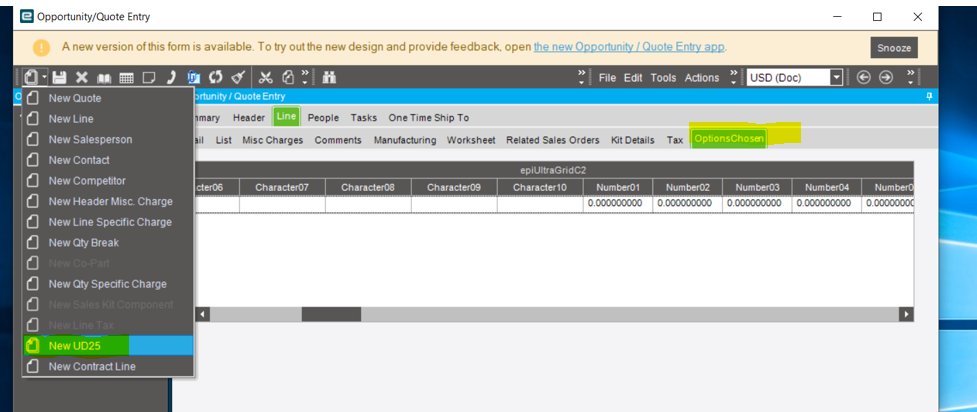Open the Tax sub-tab
977x412 pixels.
[x=675, y=140]
